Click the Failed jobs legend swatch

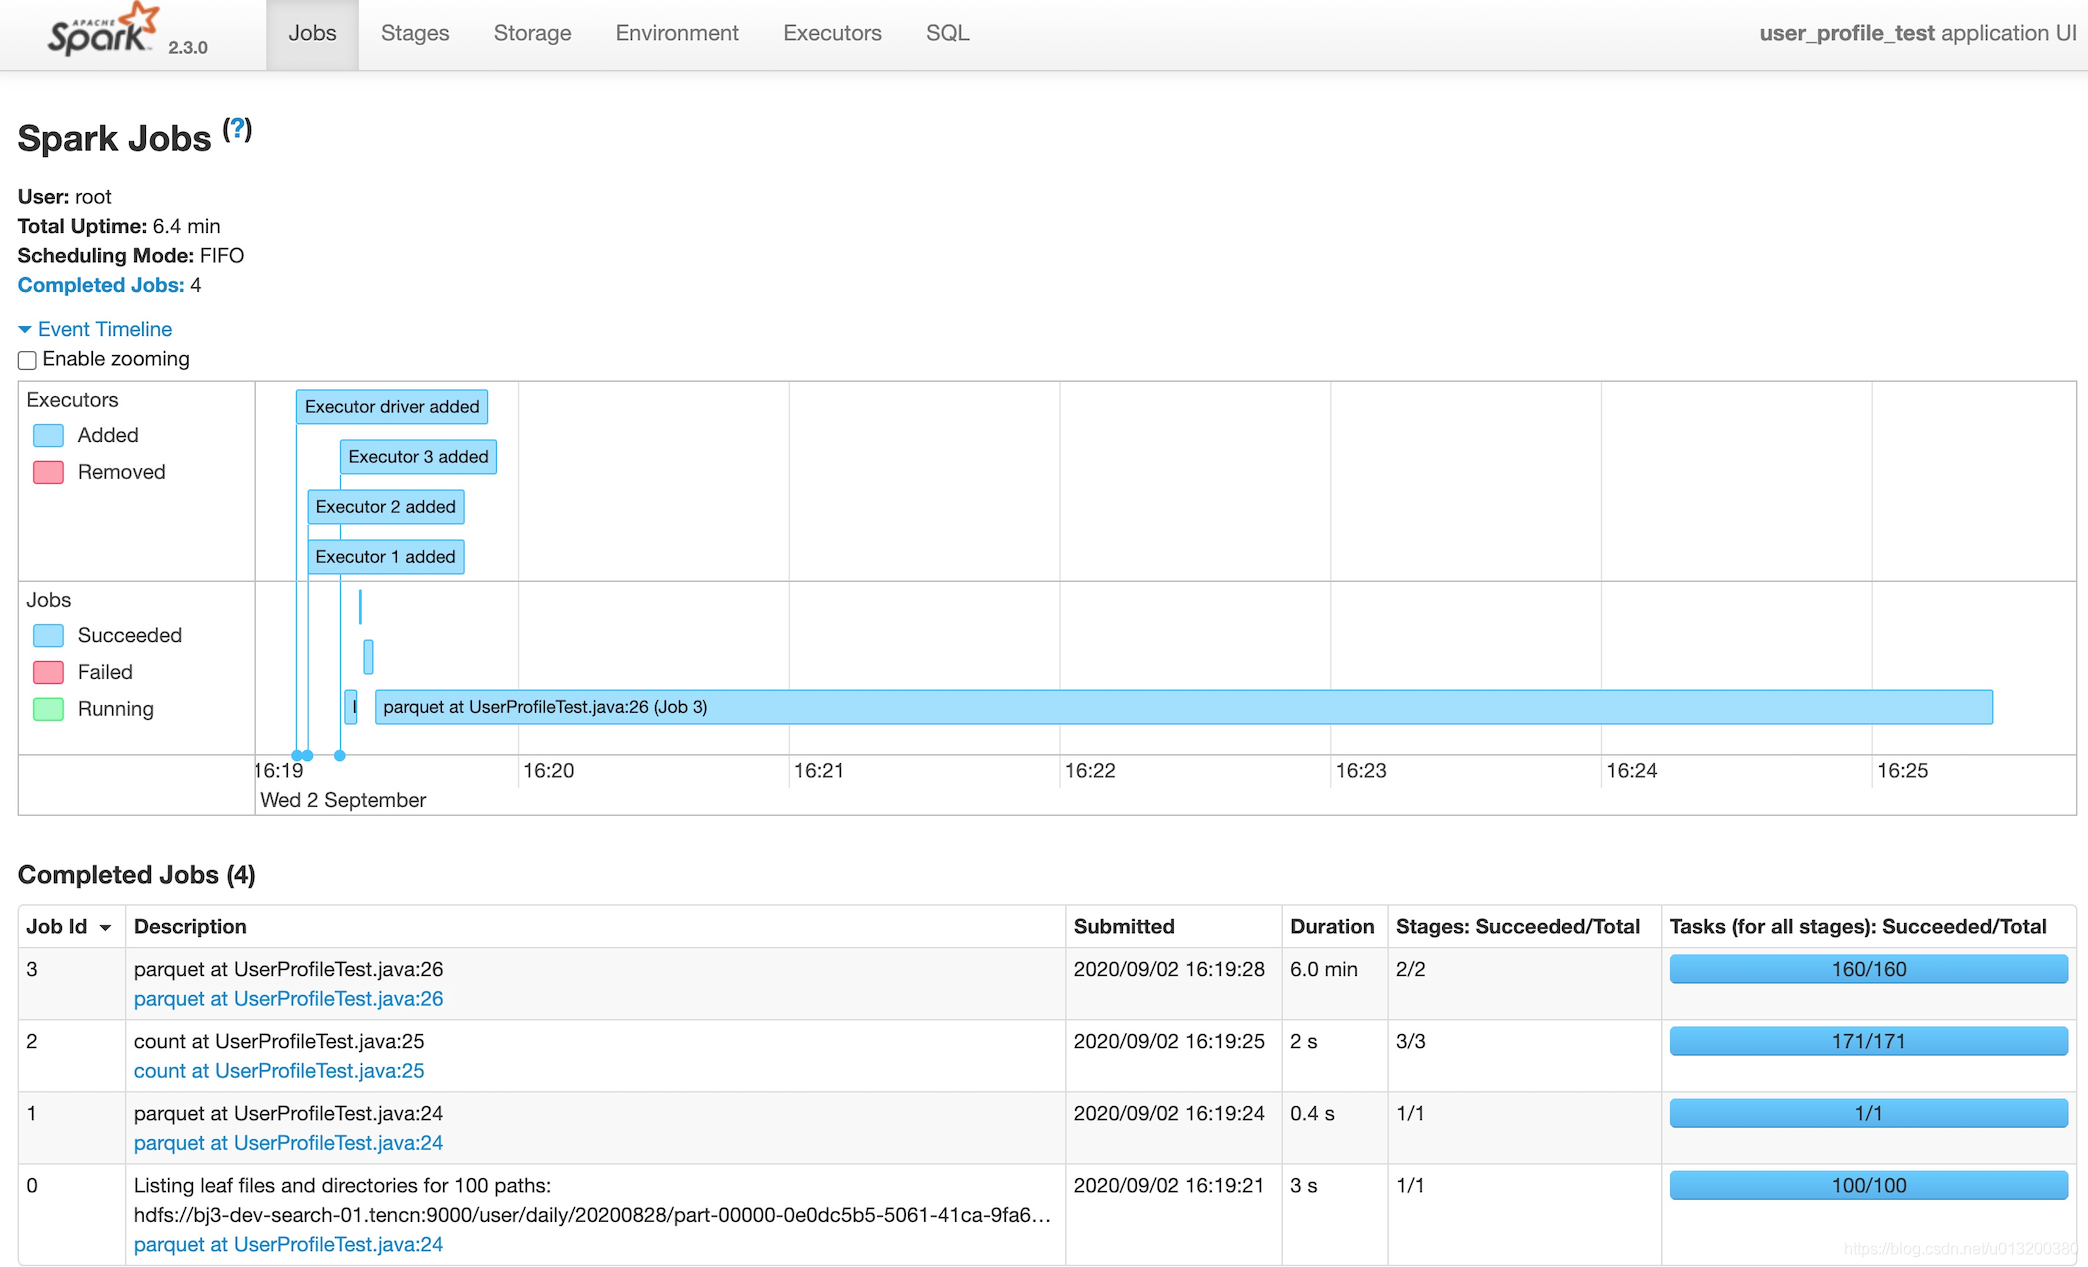pos(48,672)
